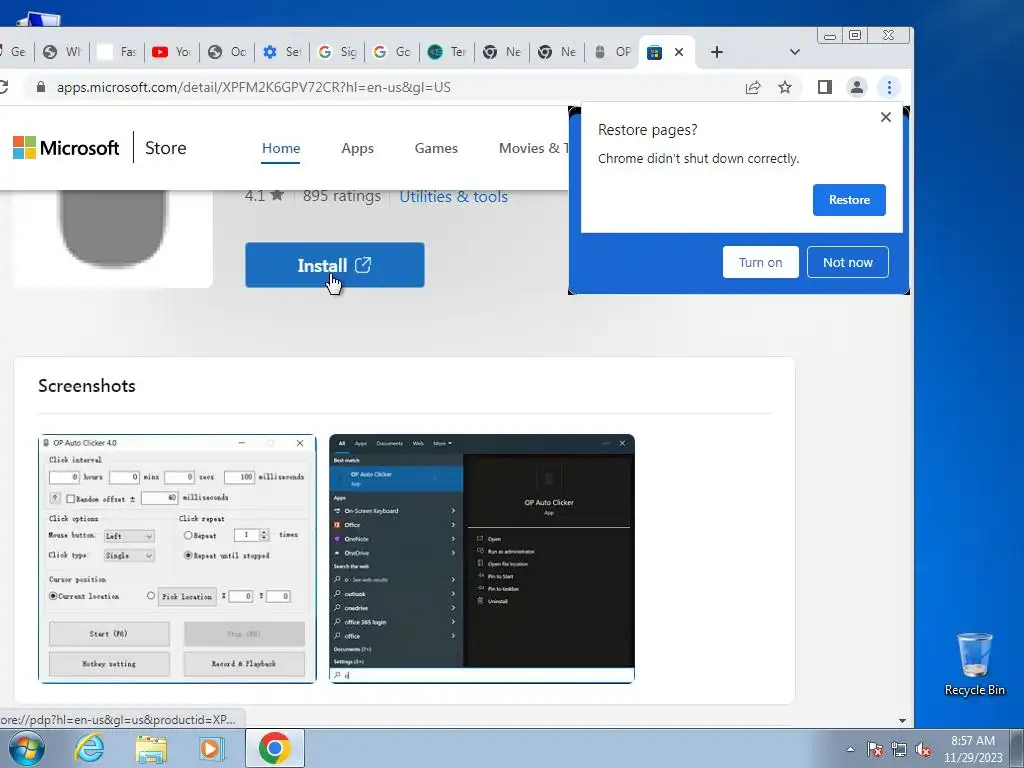Switch to the OP Auto Clicker mouse tab
Image resolution: width=1024 pixels, height=768 pixels.
pyautogui.click(x=612, y=52)
